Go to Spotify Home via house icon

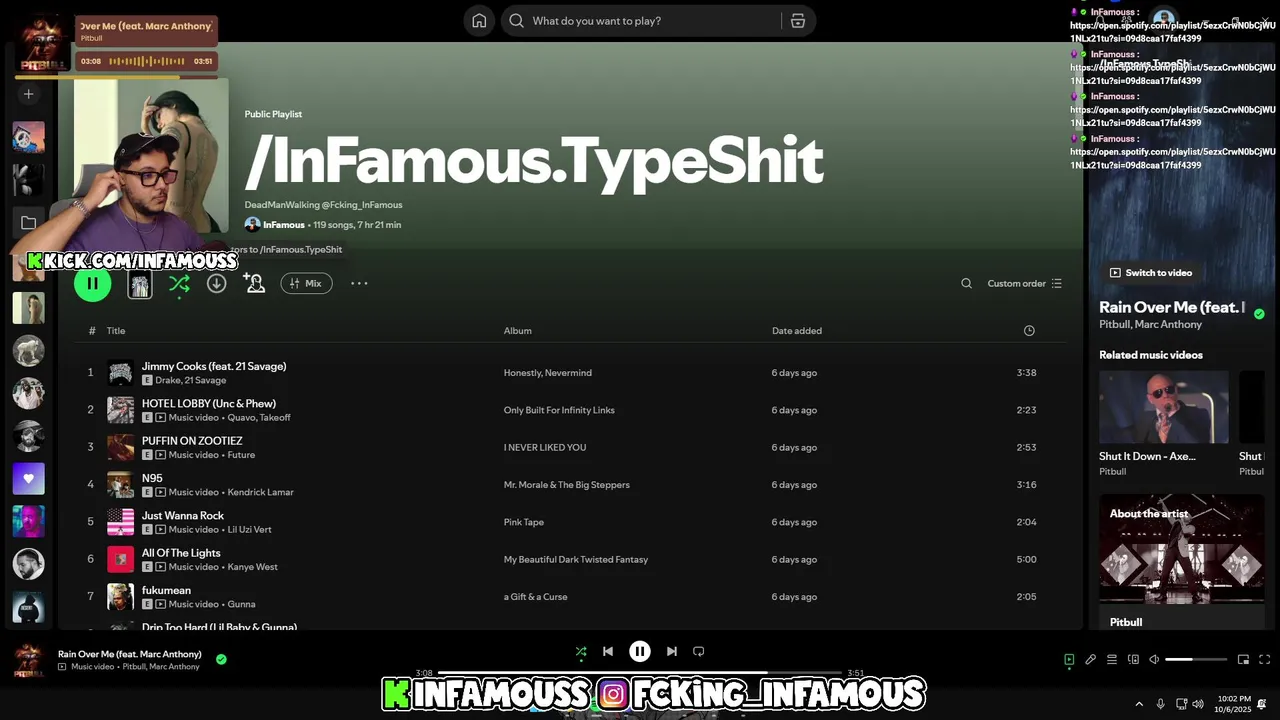click(x=479, y=21)
